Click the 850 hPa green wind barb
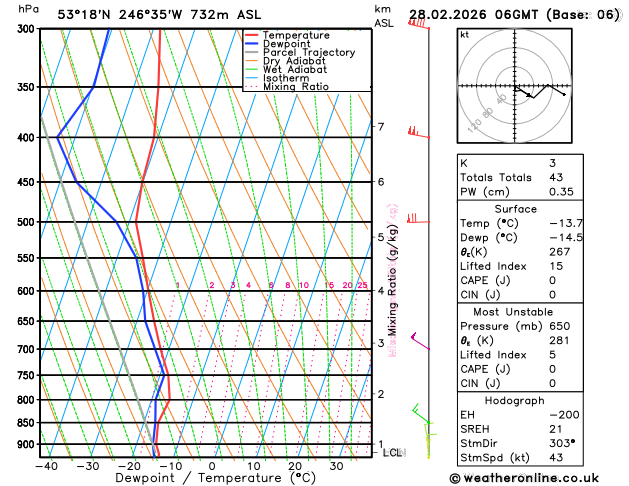The height and width of the screenshot is (486, 629). pyautogui.click(x=421, y=414)
